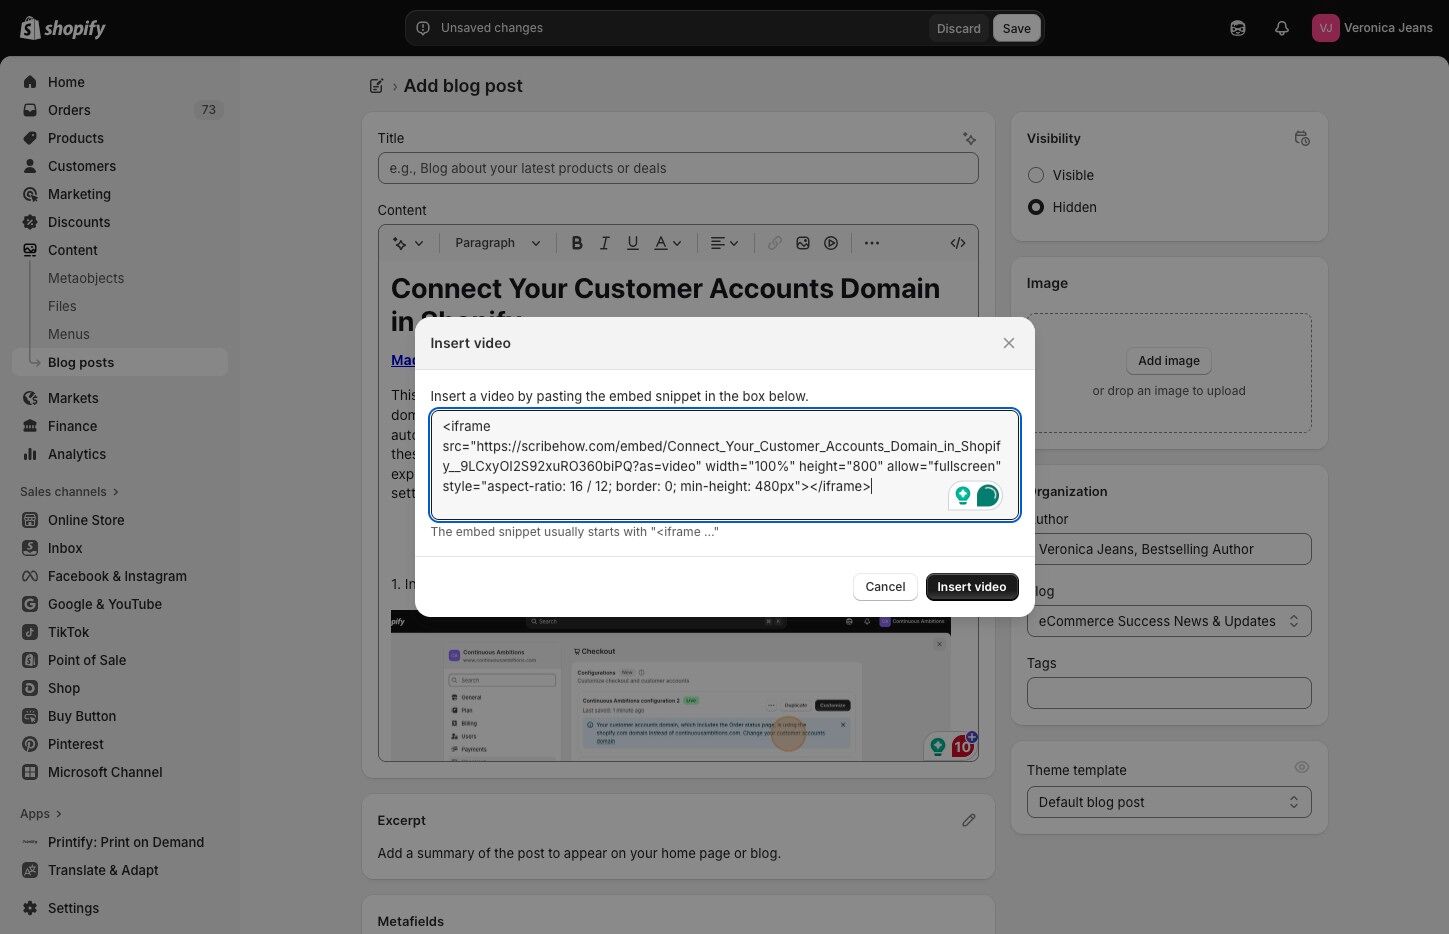Click the Analytics bar chart icon
This screenshot has width=1449, height=934.
[30, 454]
